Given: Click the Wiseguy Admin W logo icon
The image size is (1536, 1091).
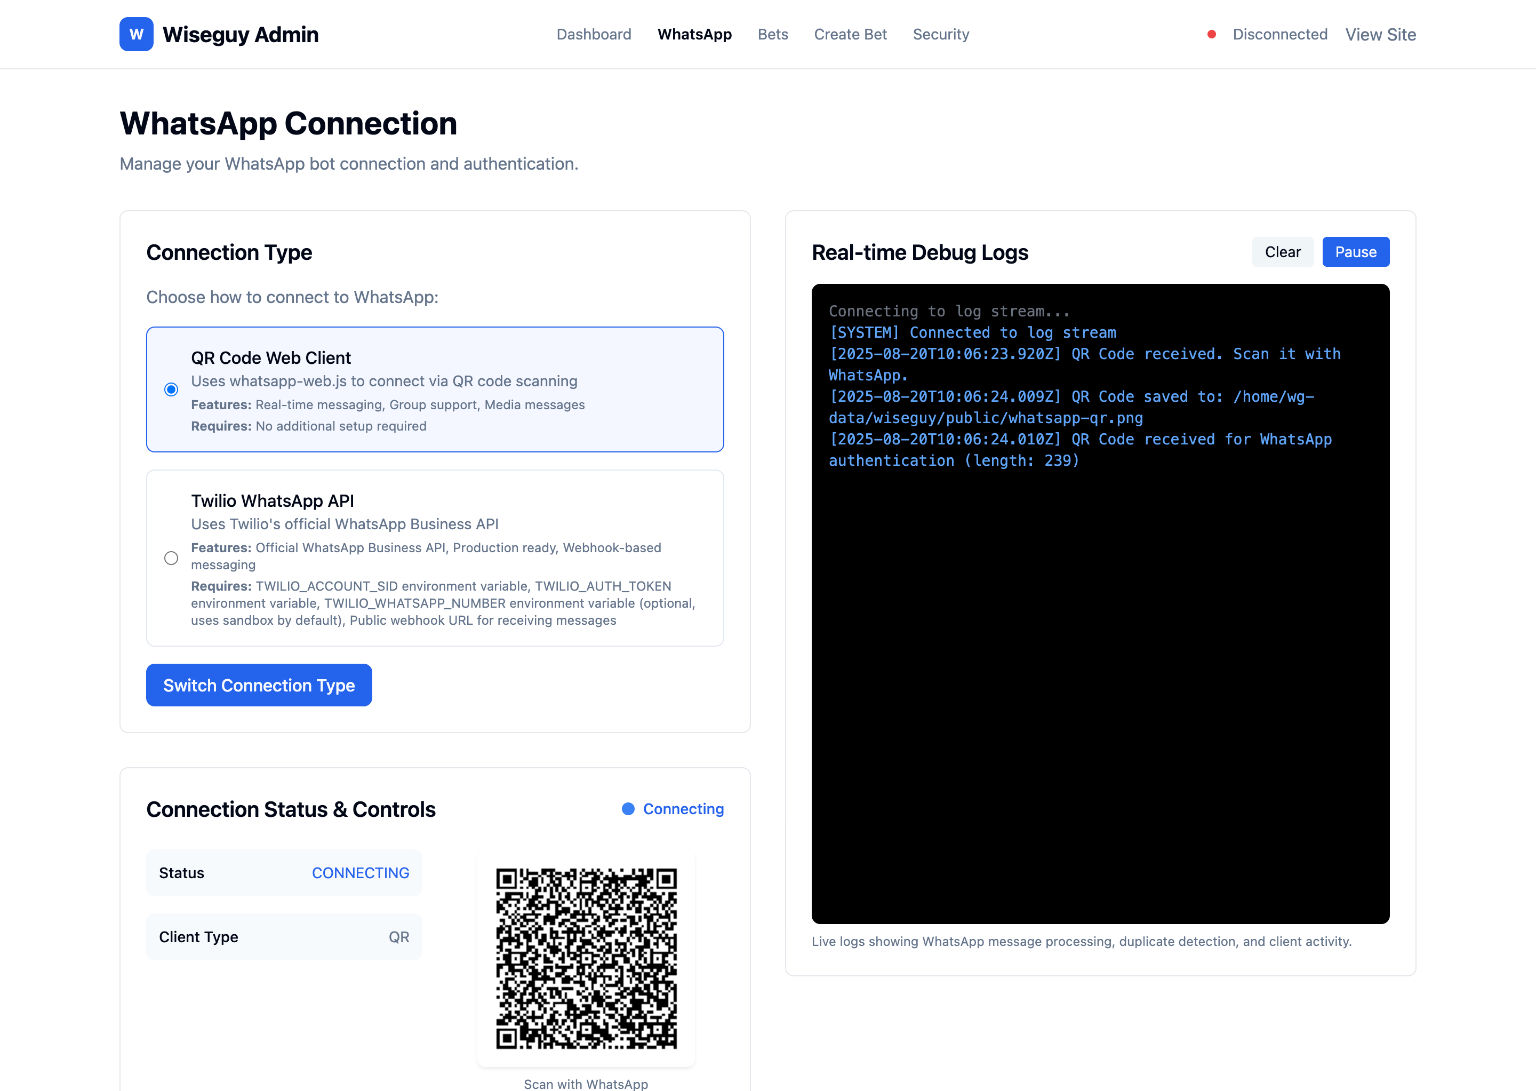Looking at the screenshot, I should click(136, 34).
